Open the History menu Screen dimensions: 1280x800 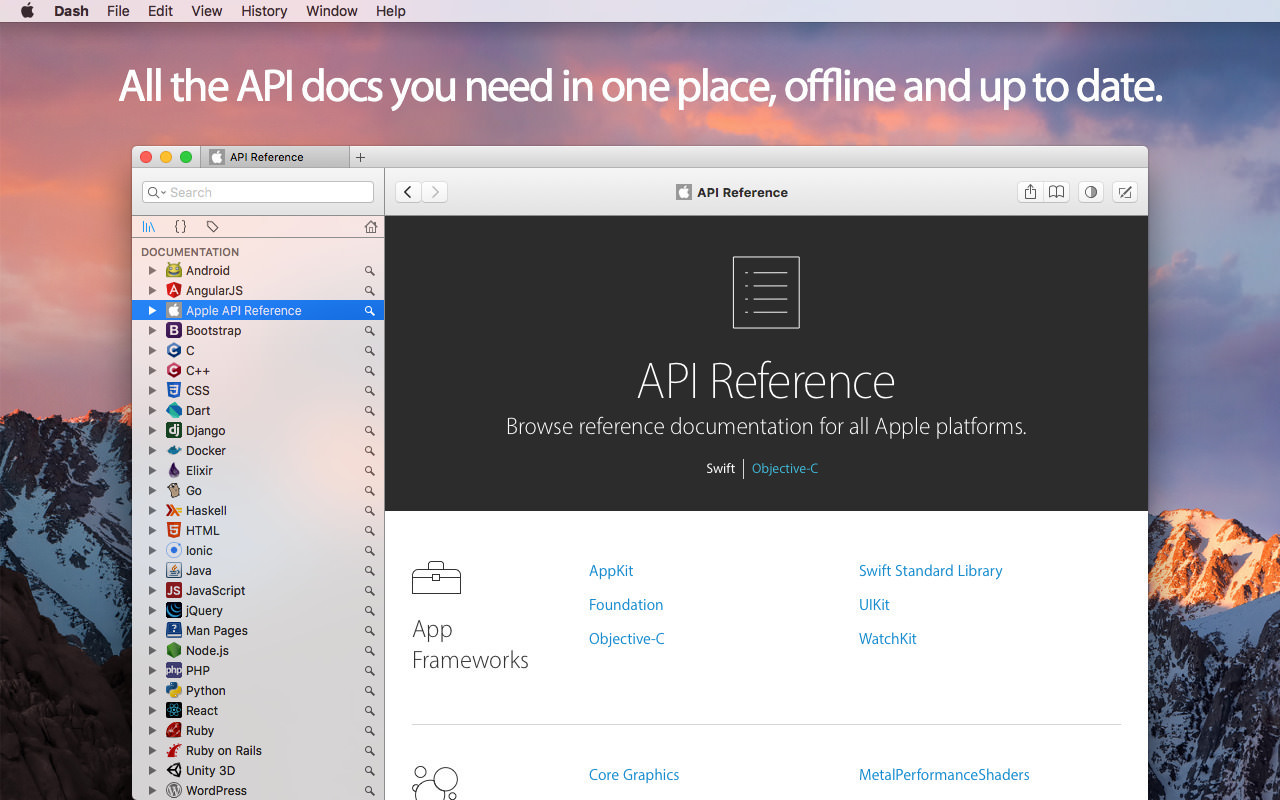pyautogui.click(x=263, y=11)
